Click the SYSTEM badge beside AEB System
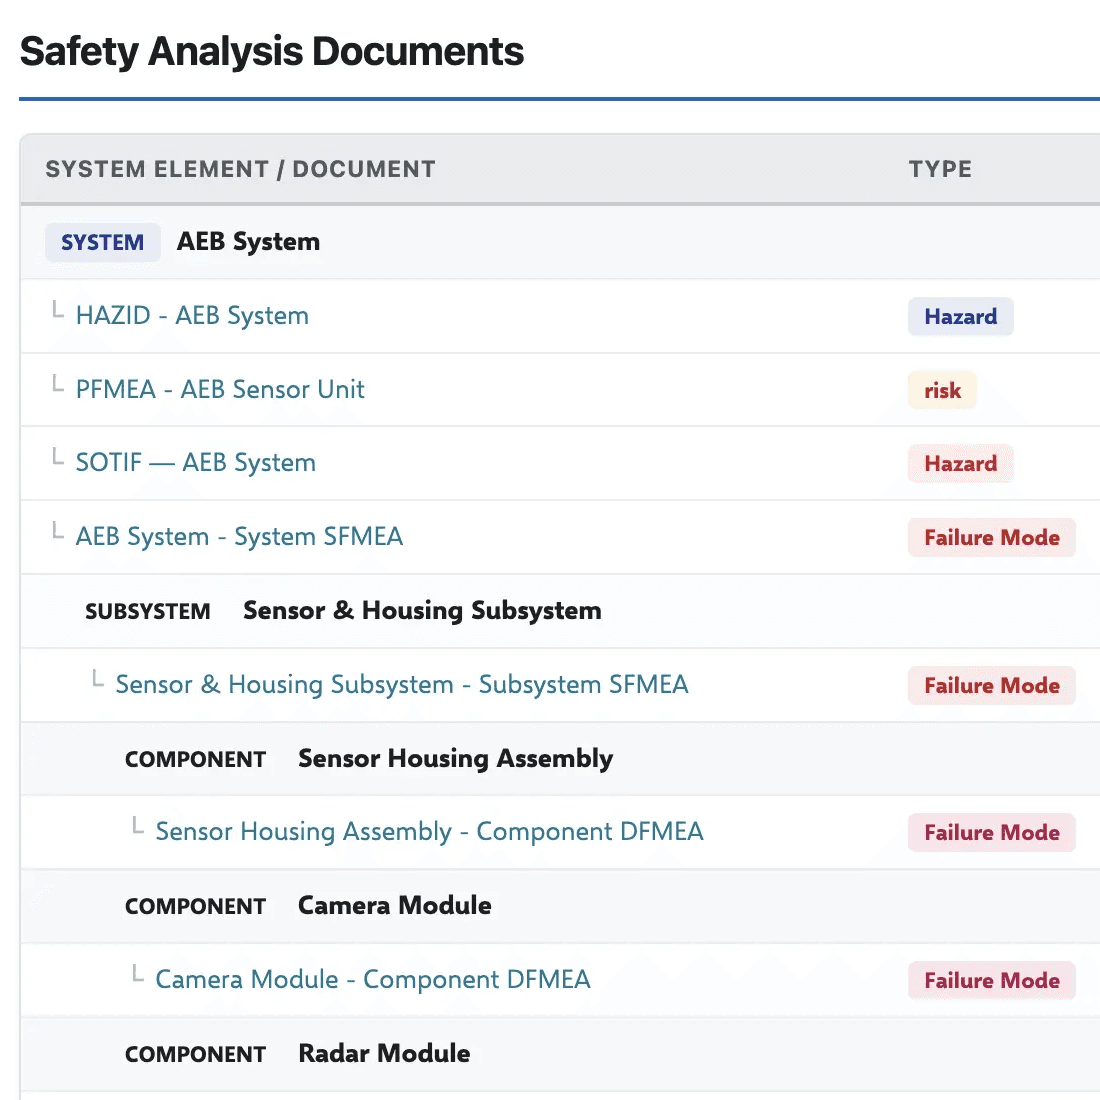 coord(102,242)
